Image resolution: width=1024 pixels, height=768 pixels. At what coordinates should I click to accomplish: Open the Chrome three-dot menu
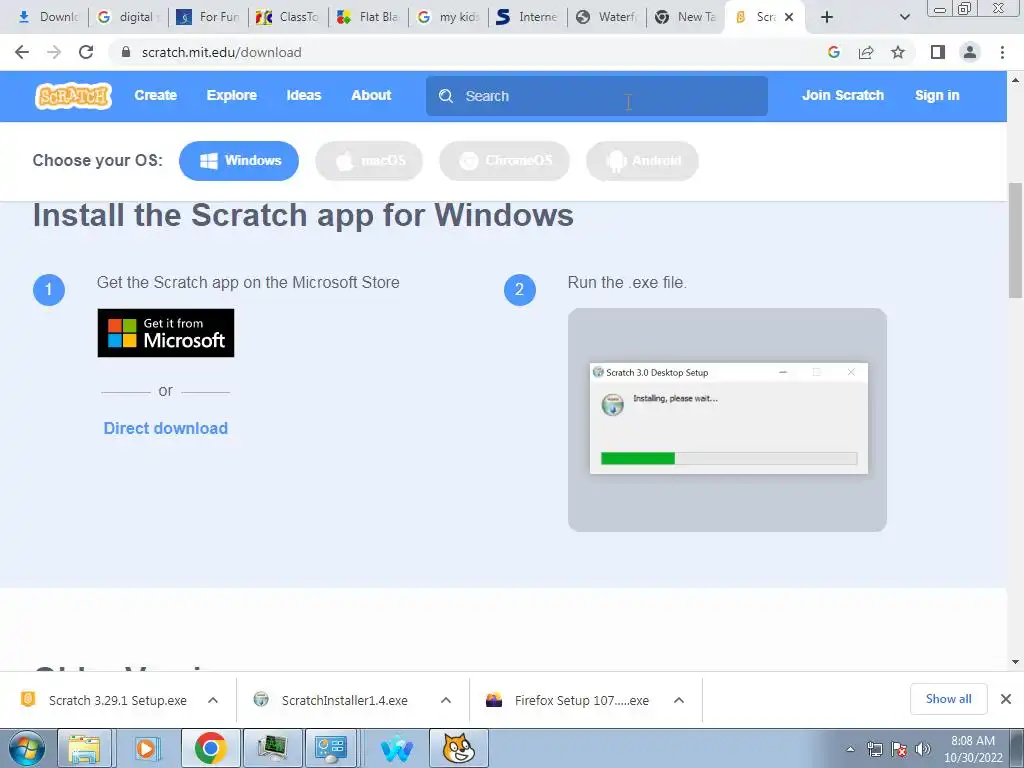[x=1002, y=52]
